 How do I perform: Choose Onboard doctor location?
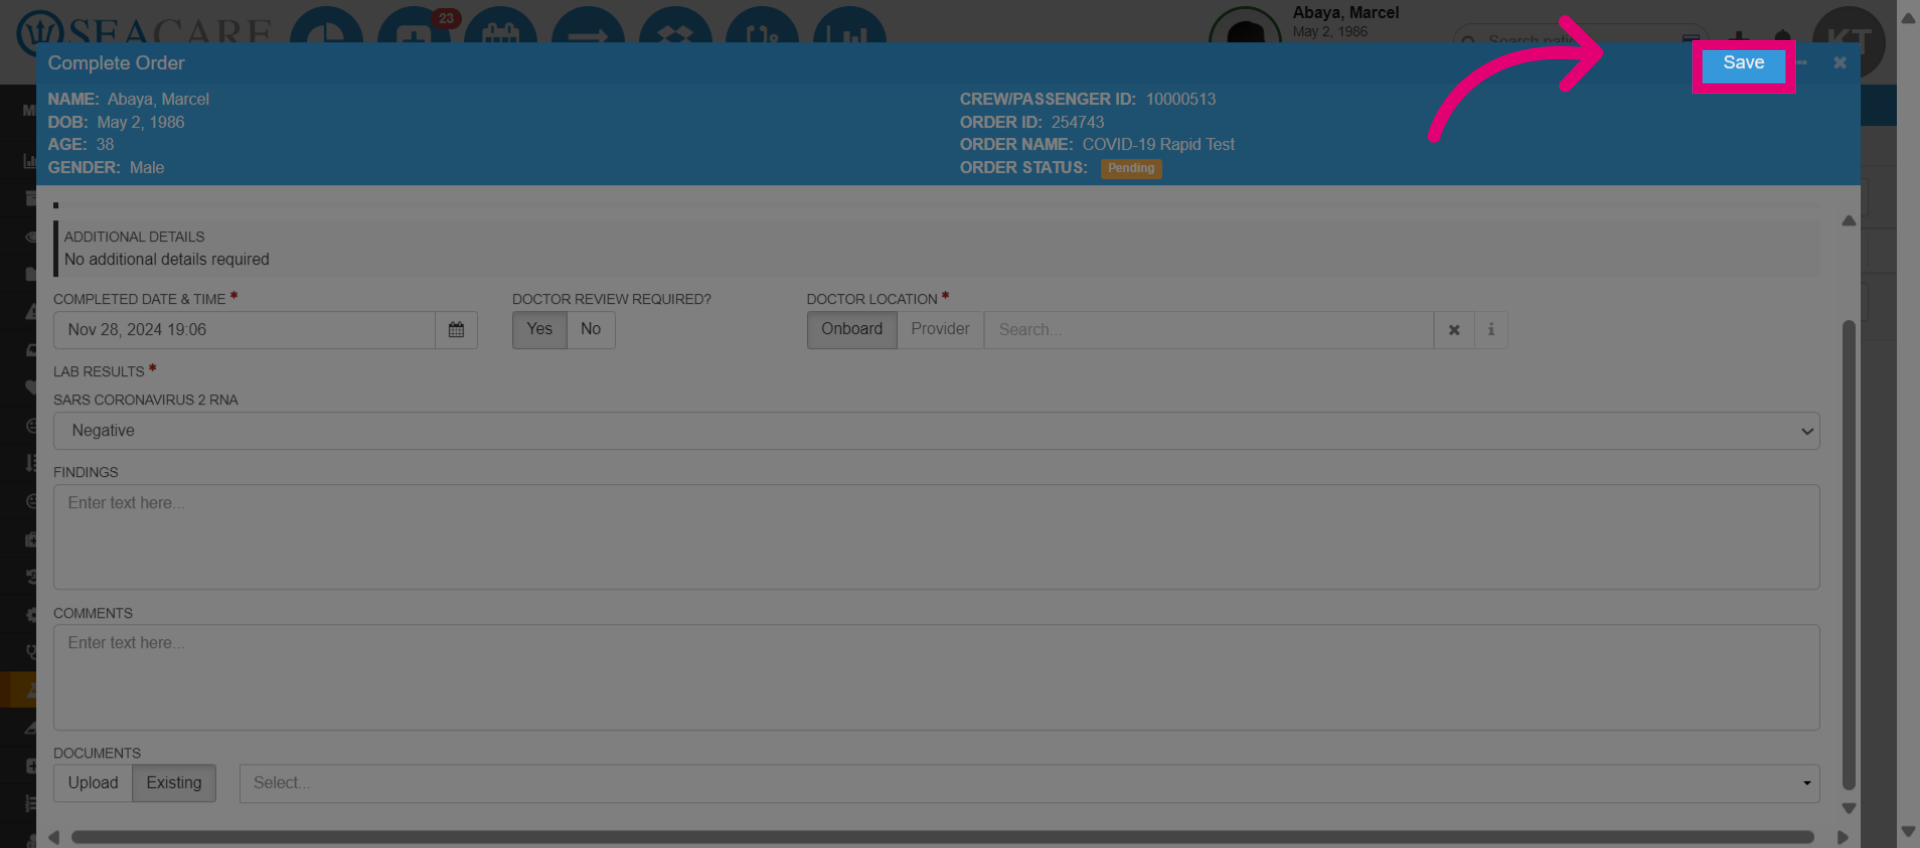point(852,330)
